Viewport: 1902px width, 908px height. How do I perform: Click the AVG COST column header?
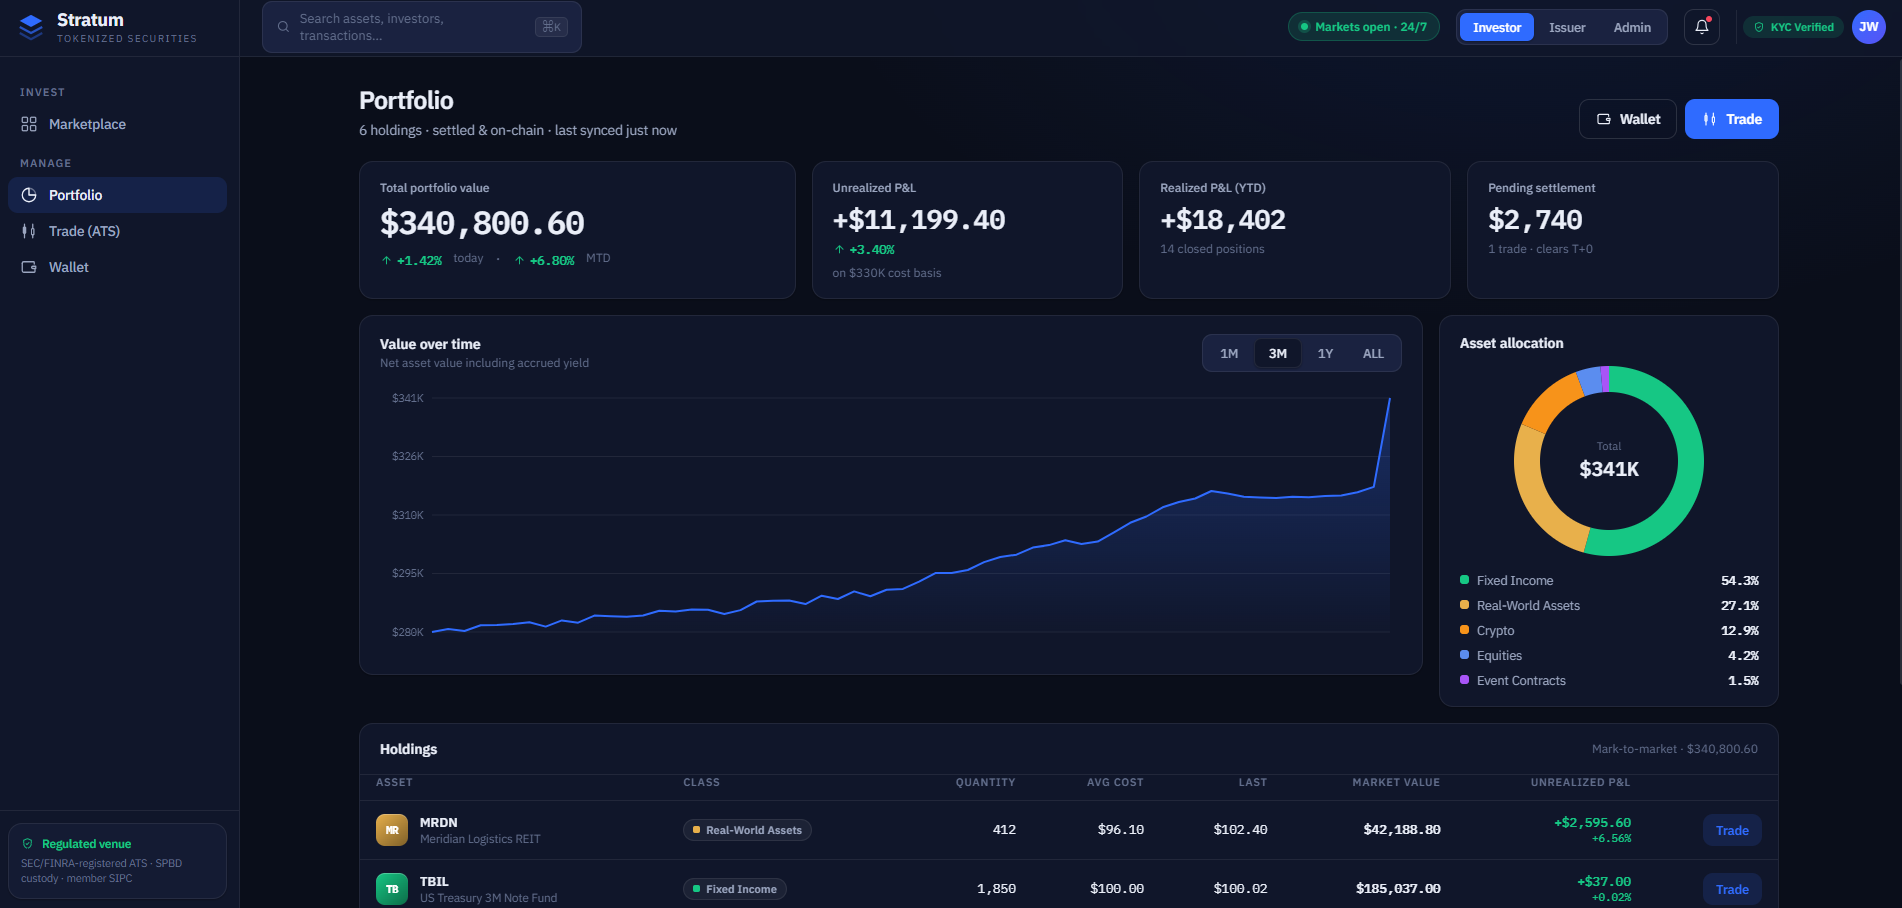coord(1115,782)
